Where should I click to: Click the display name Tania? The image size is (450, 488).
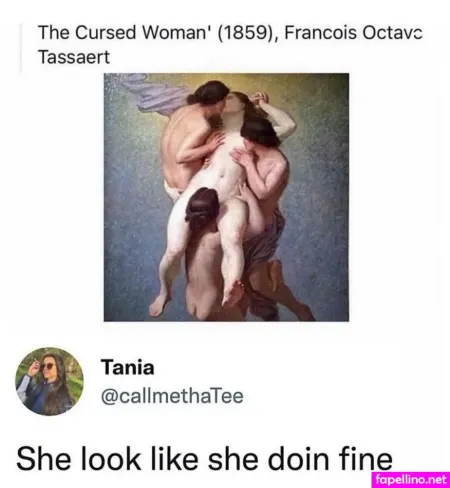[x=128, y=367]
